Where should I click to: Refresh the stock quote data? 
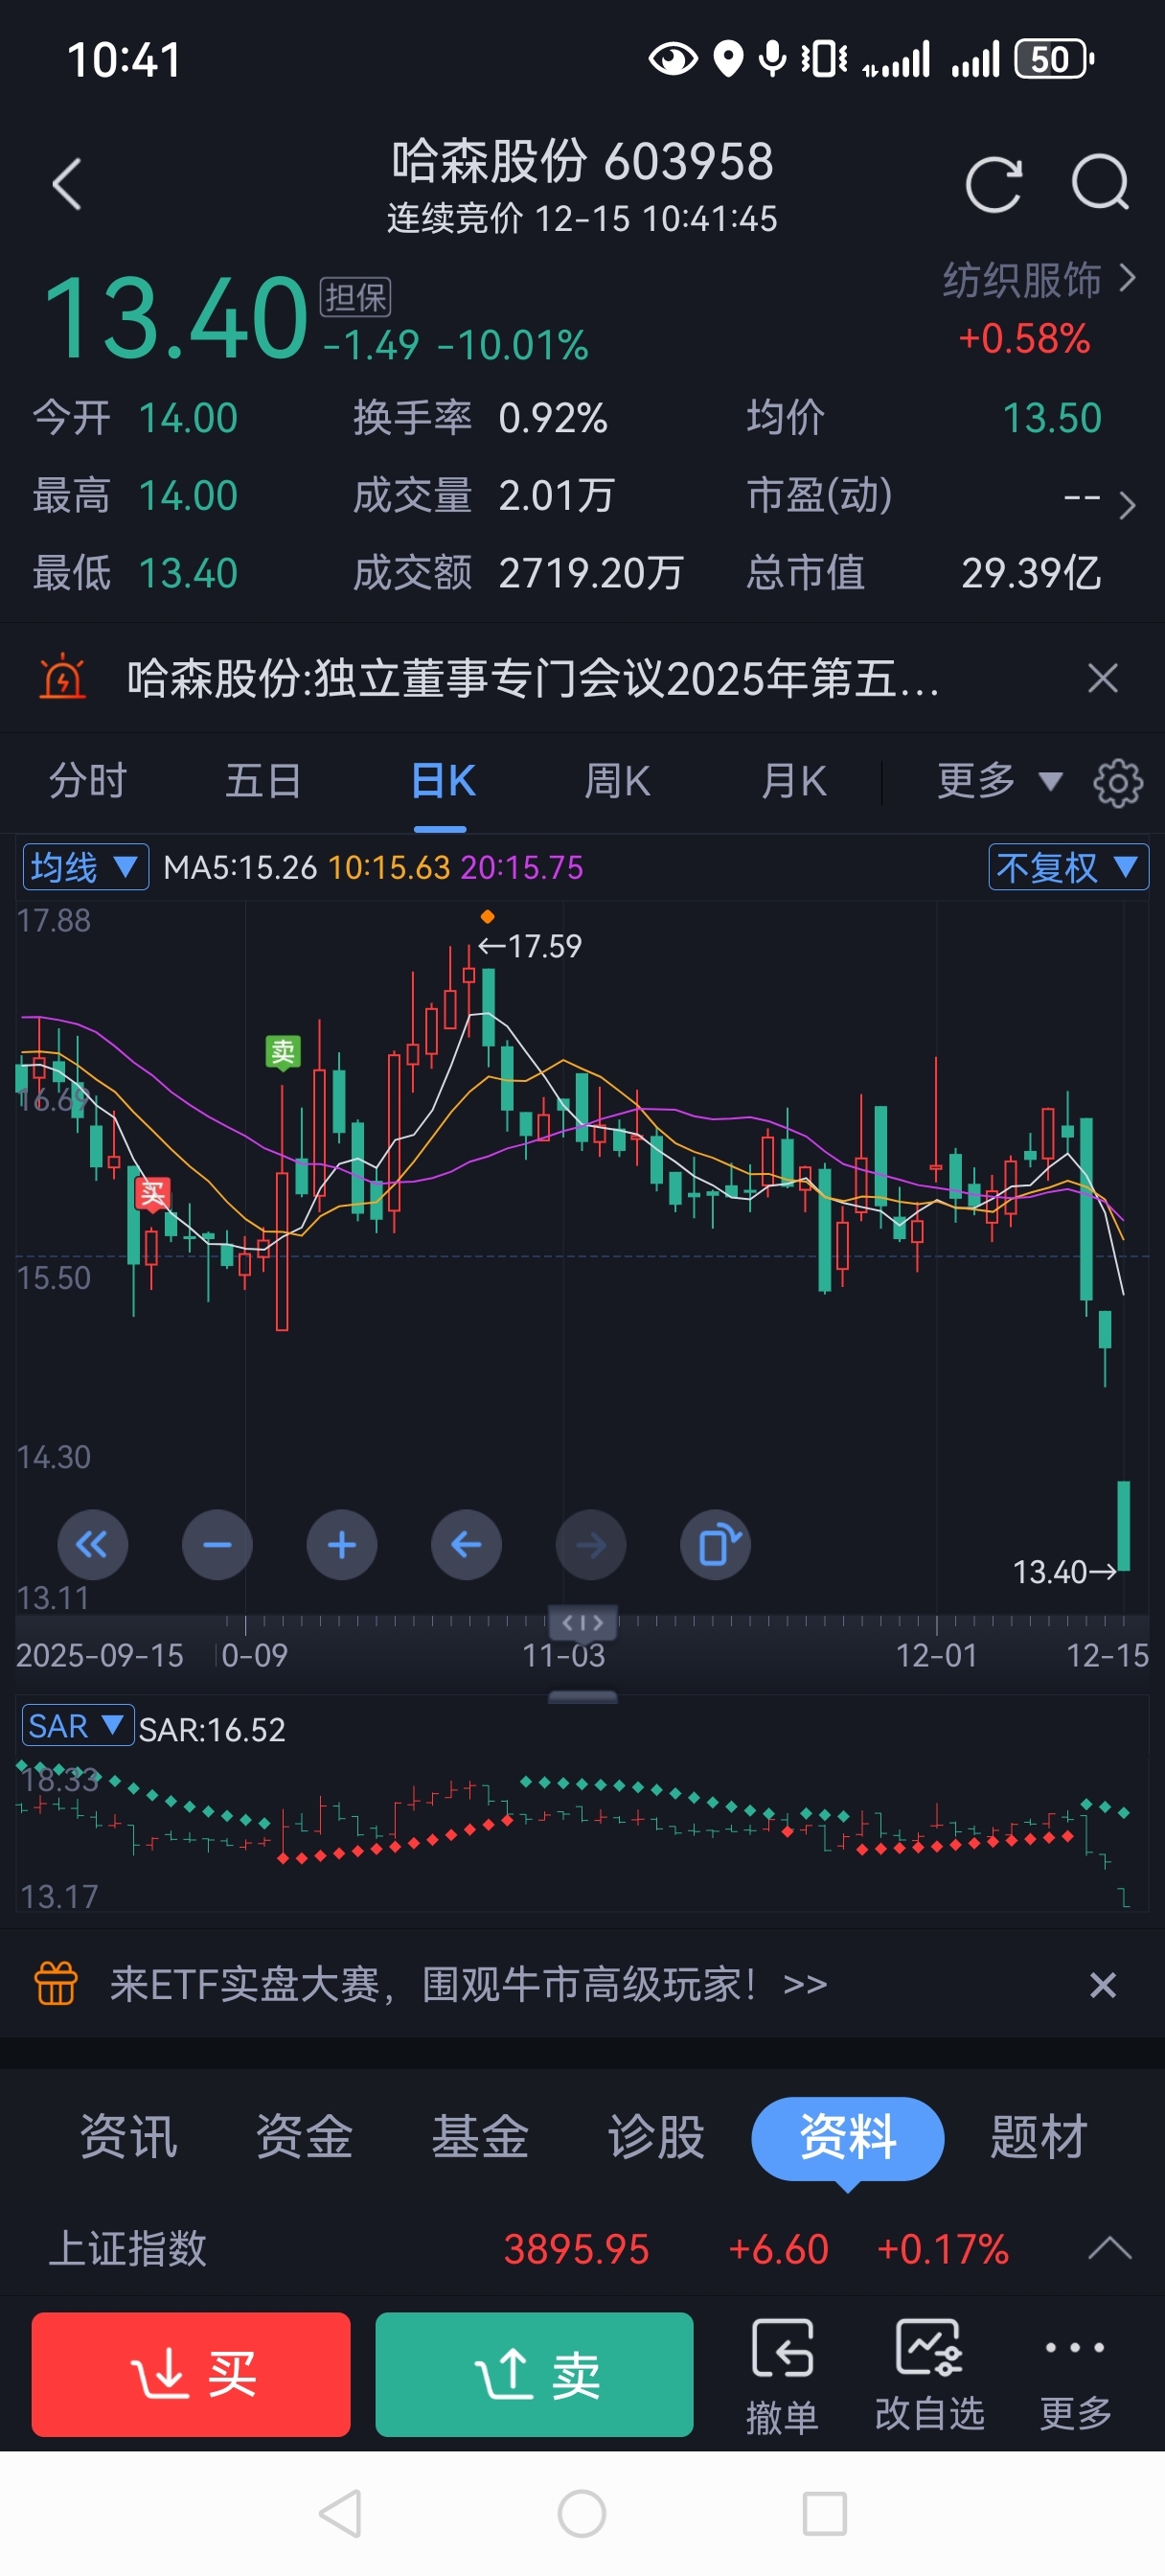click(x=993, y=185)
